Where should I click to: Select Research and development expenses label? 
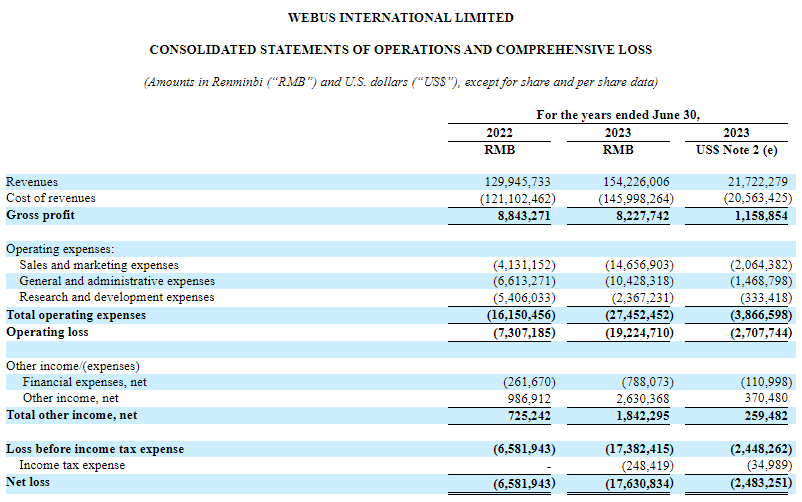click(x=117, y=298)
